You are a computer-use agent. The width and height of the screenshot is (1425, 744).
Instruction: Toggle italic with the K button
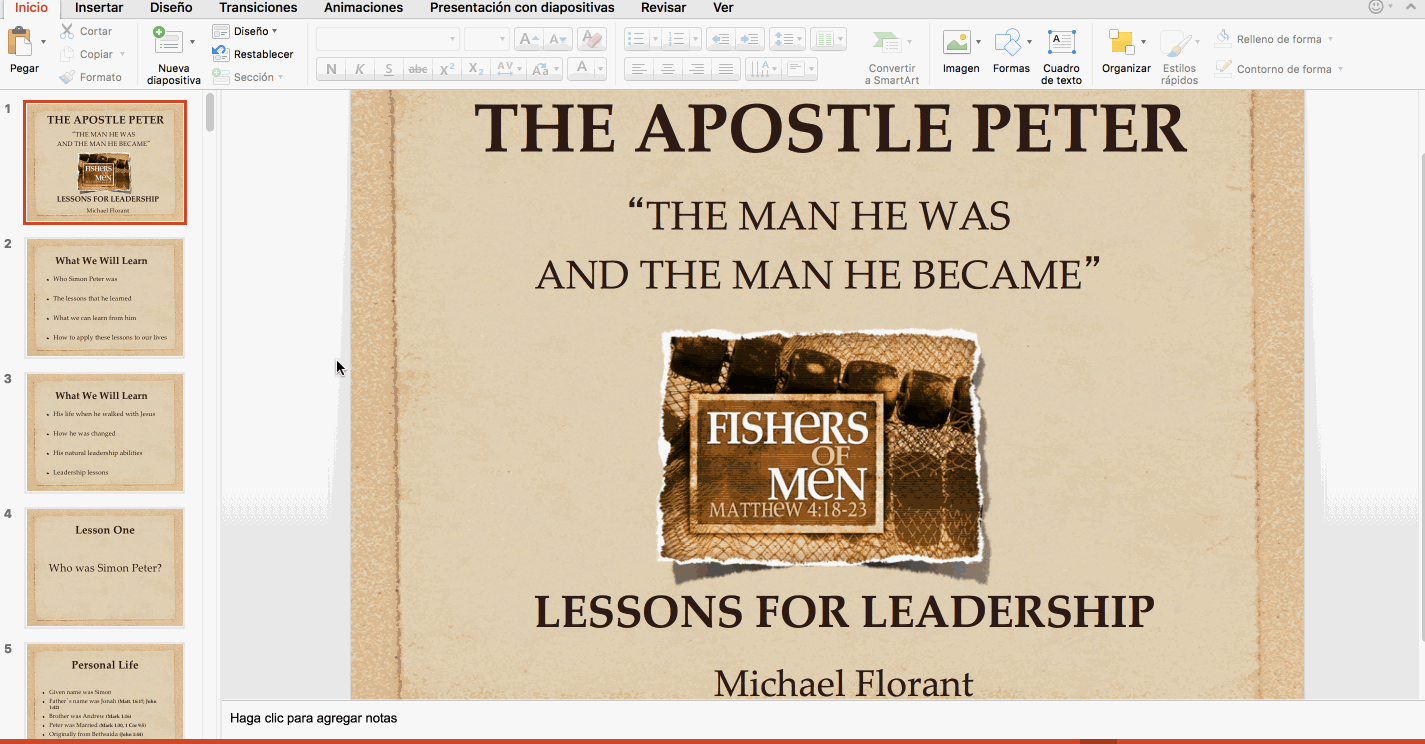point(360,69)
